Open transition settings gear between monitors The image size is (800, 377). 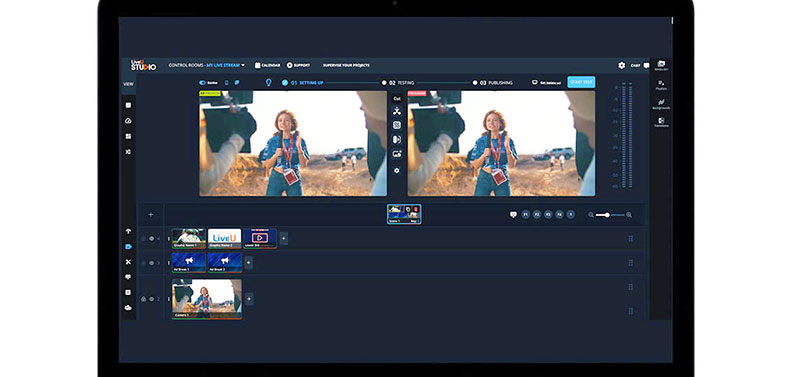pyautogui.click(x=396, y=170)
